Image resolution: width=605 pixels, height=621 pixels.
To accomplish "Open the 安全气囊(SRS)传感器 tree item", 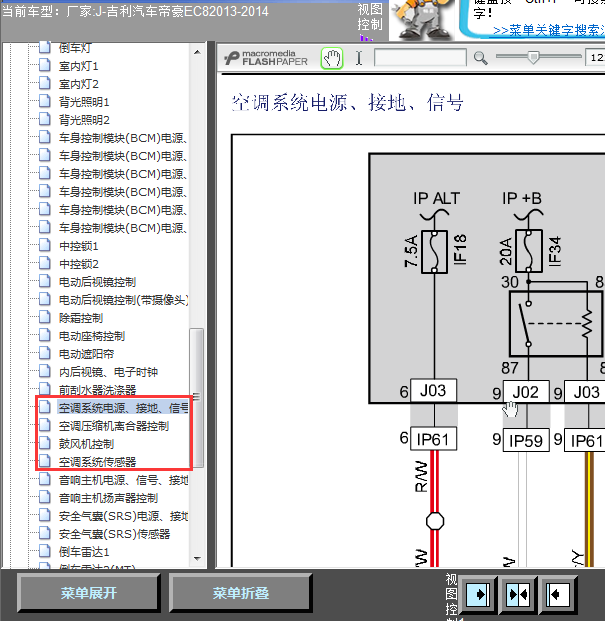I will tap(114, 534).
